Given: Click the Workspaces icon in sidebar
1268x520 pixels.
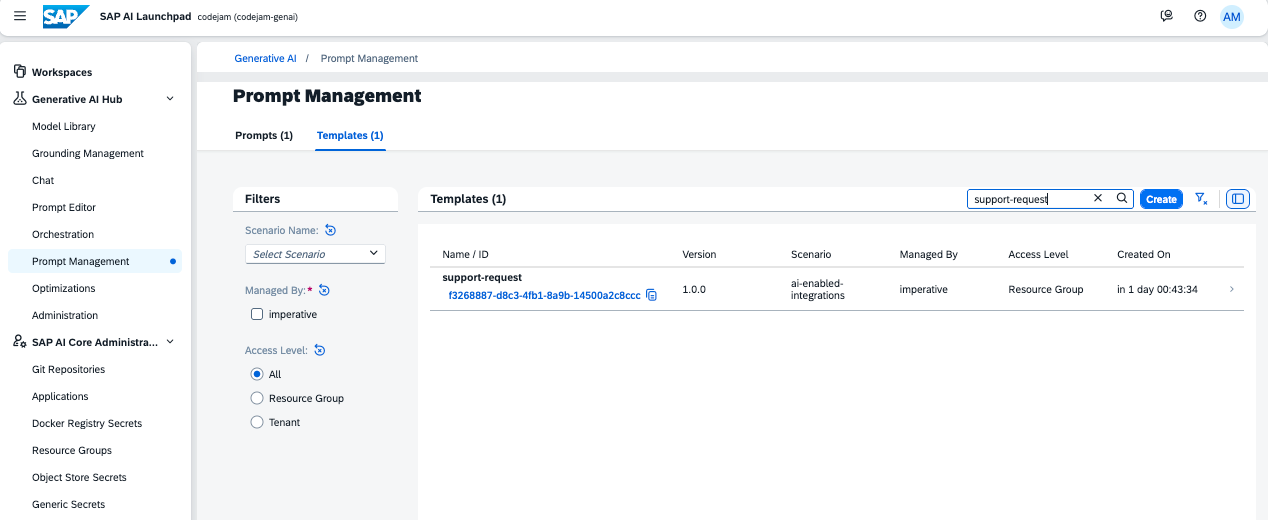Looking at the screenshot, I should click(x=19, y=72).
